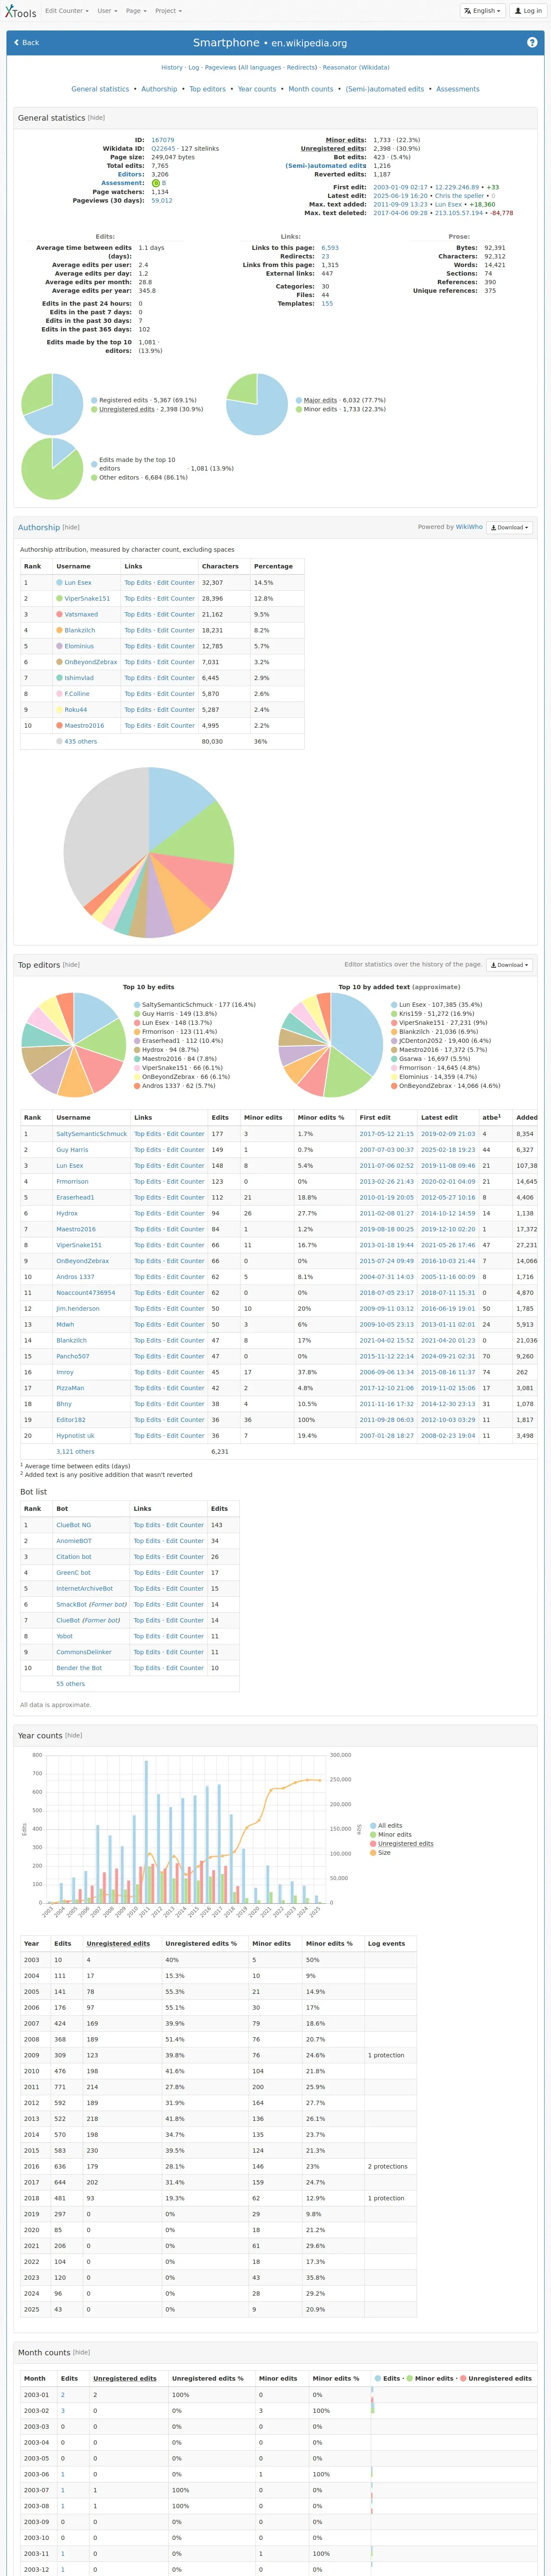
Task: Open the User dropdown menu
Action: [x=106, y=11]
